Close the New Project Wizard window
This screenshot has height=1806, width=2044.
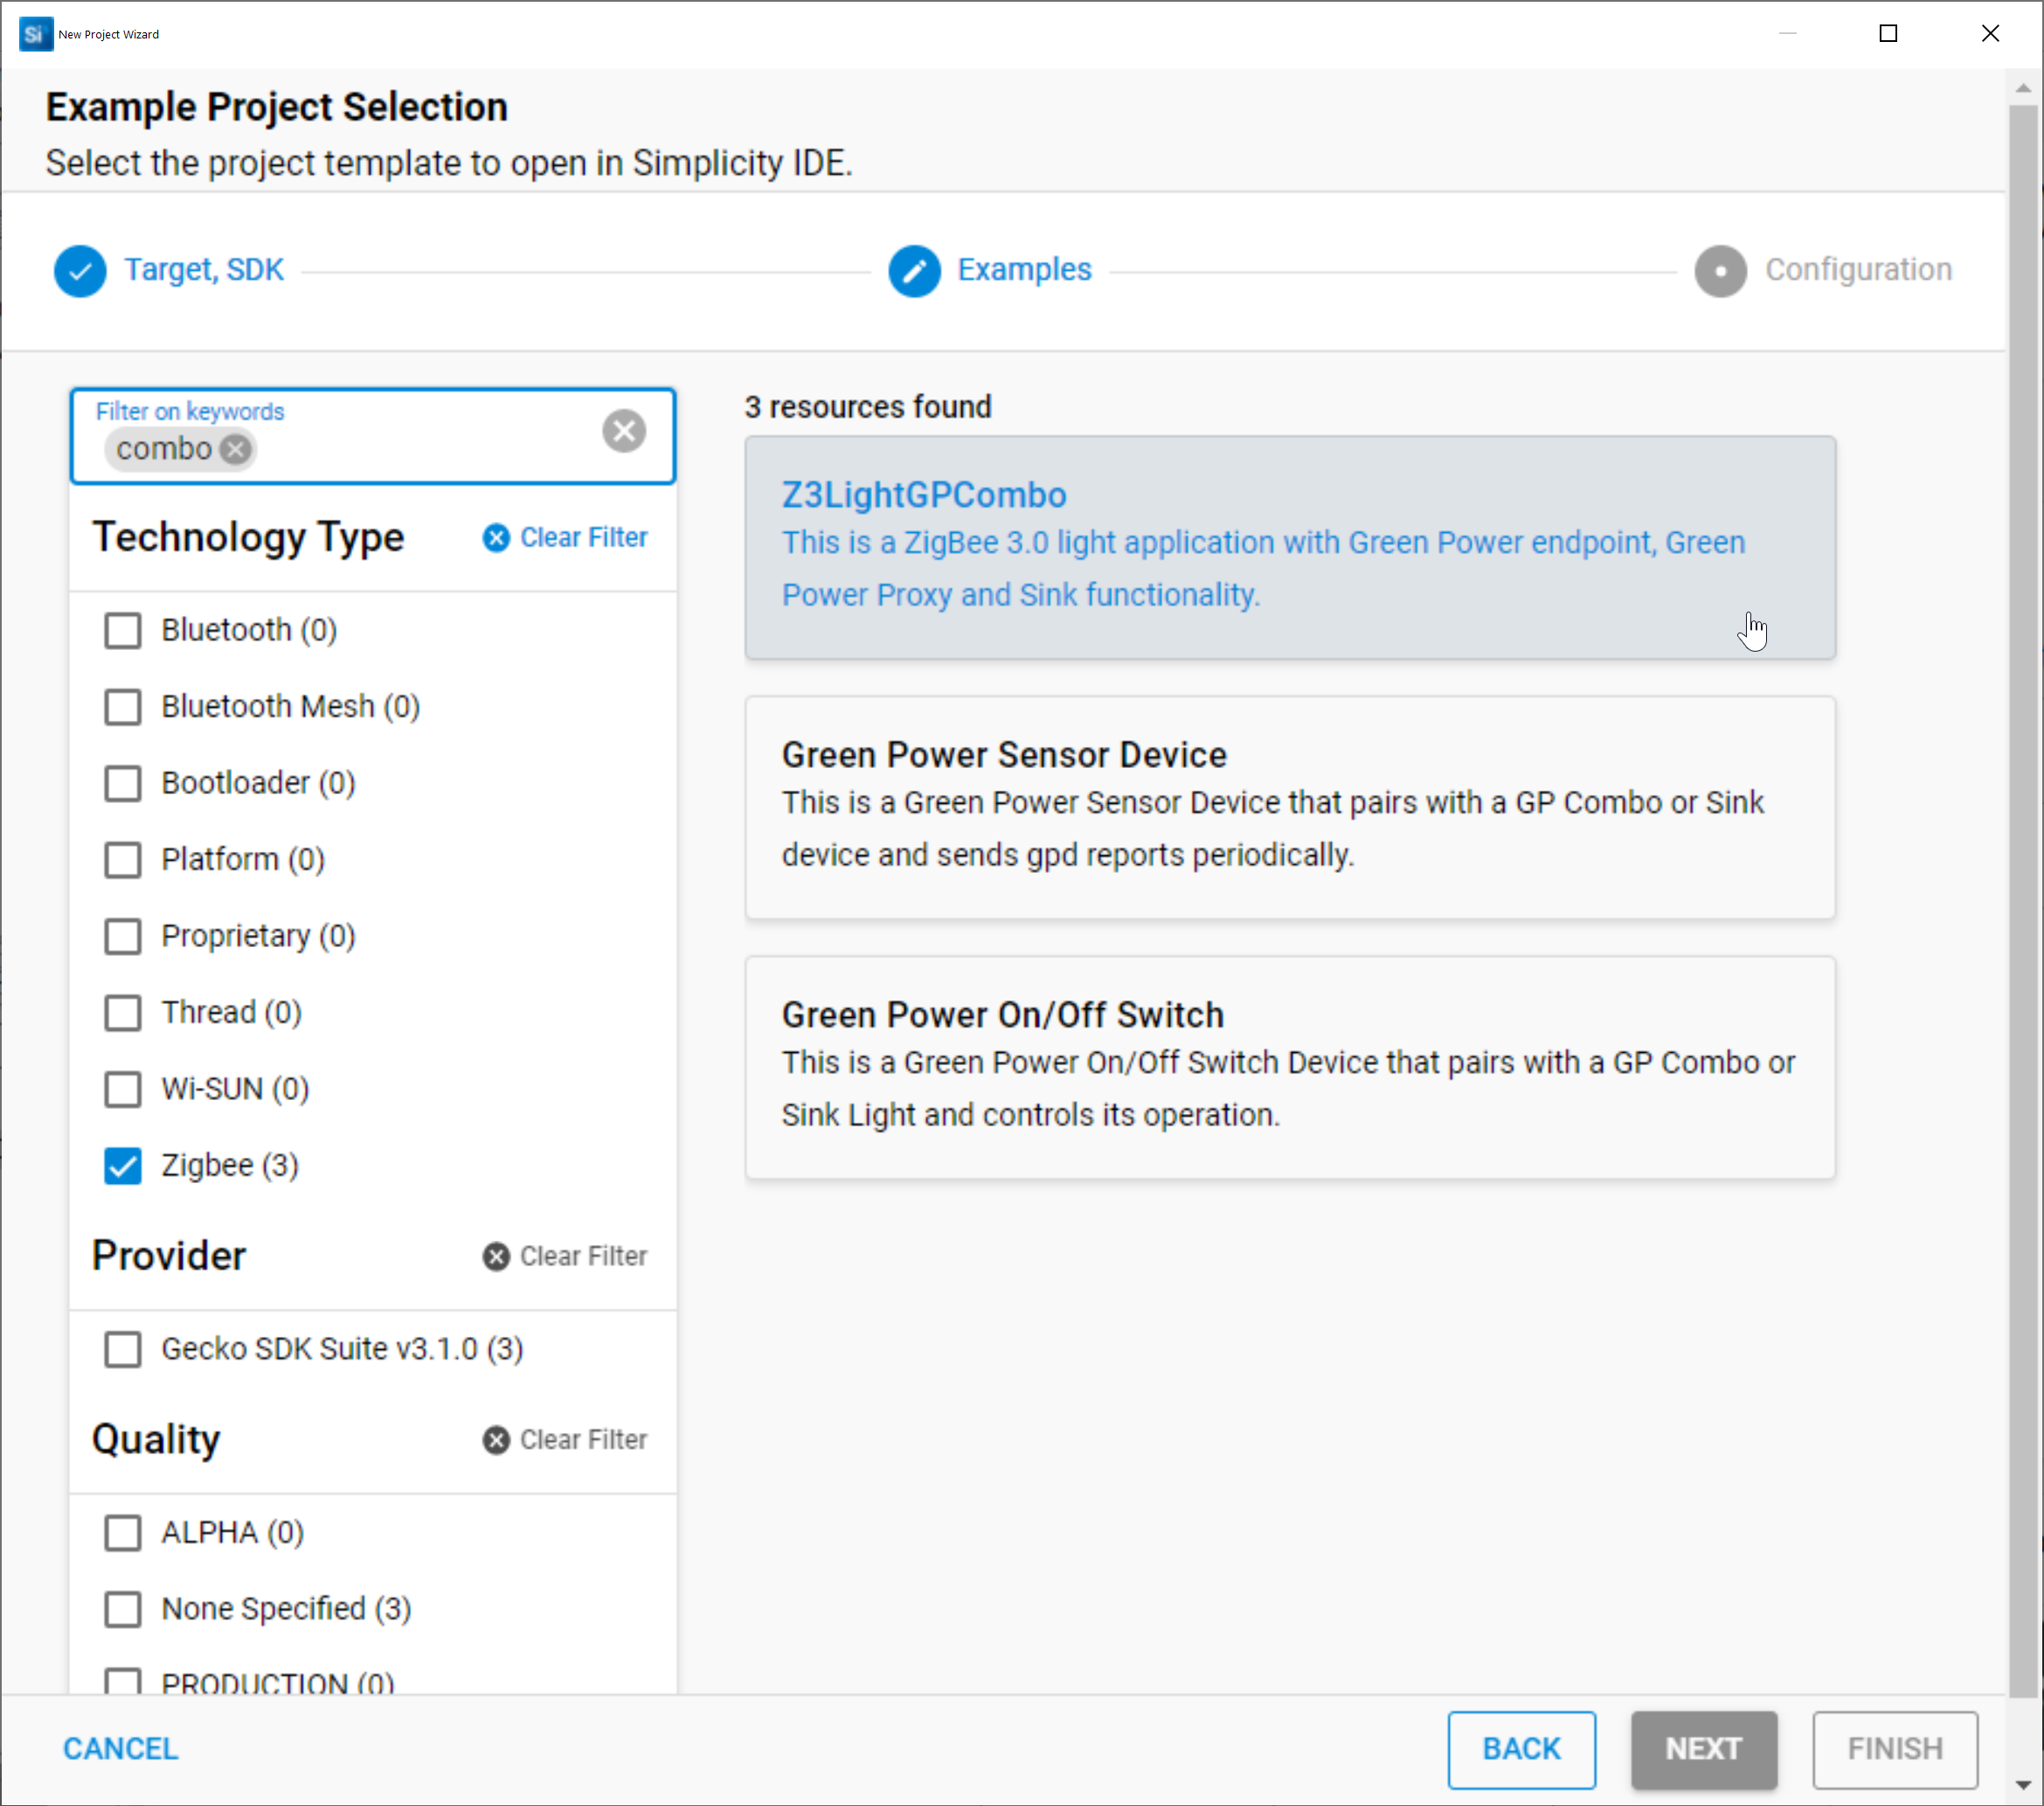tap(1990, 34)
